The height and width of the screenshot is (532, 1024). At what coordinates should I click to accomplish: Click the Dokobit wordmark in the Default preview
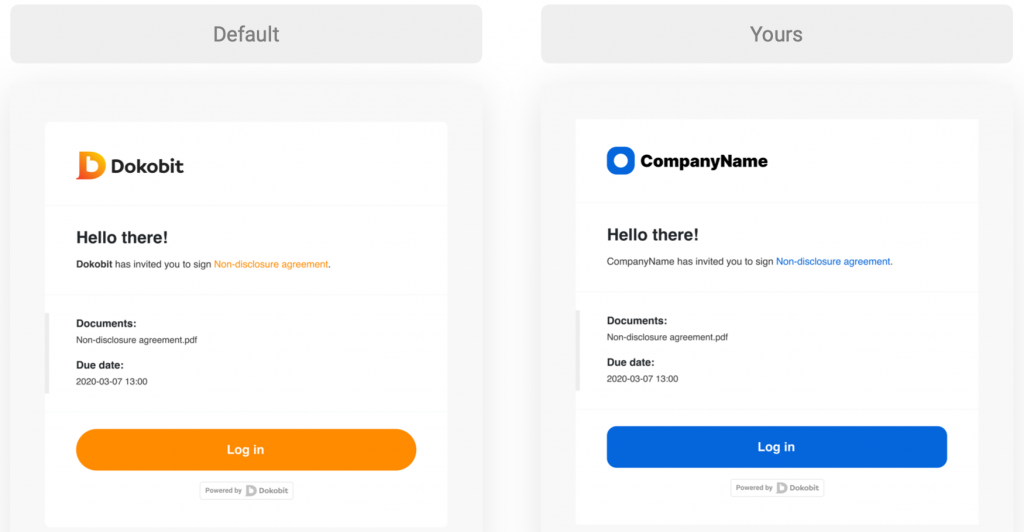pos(147,166)
